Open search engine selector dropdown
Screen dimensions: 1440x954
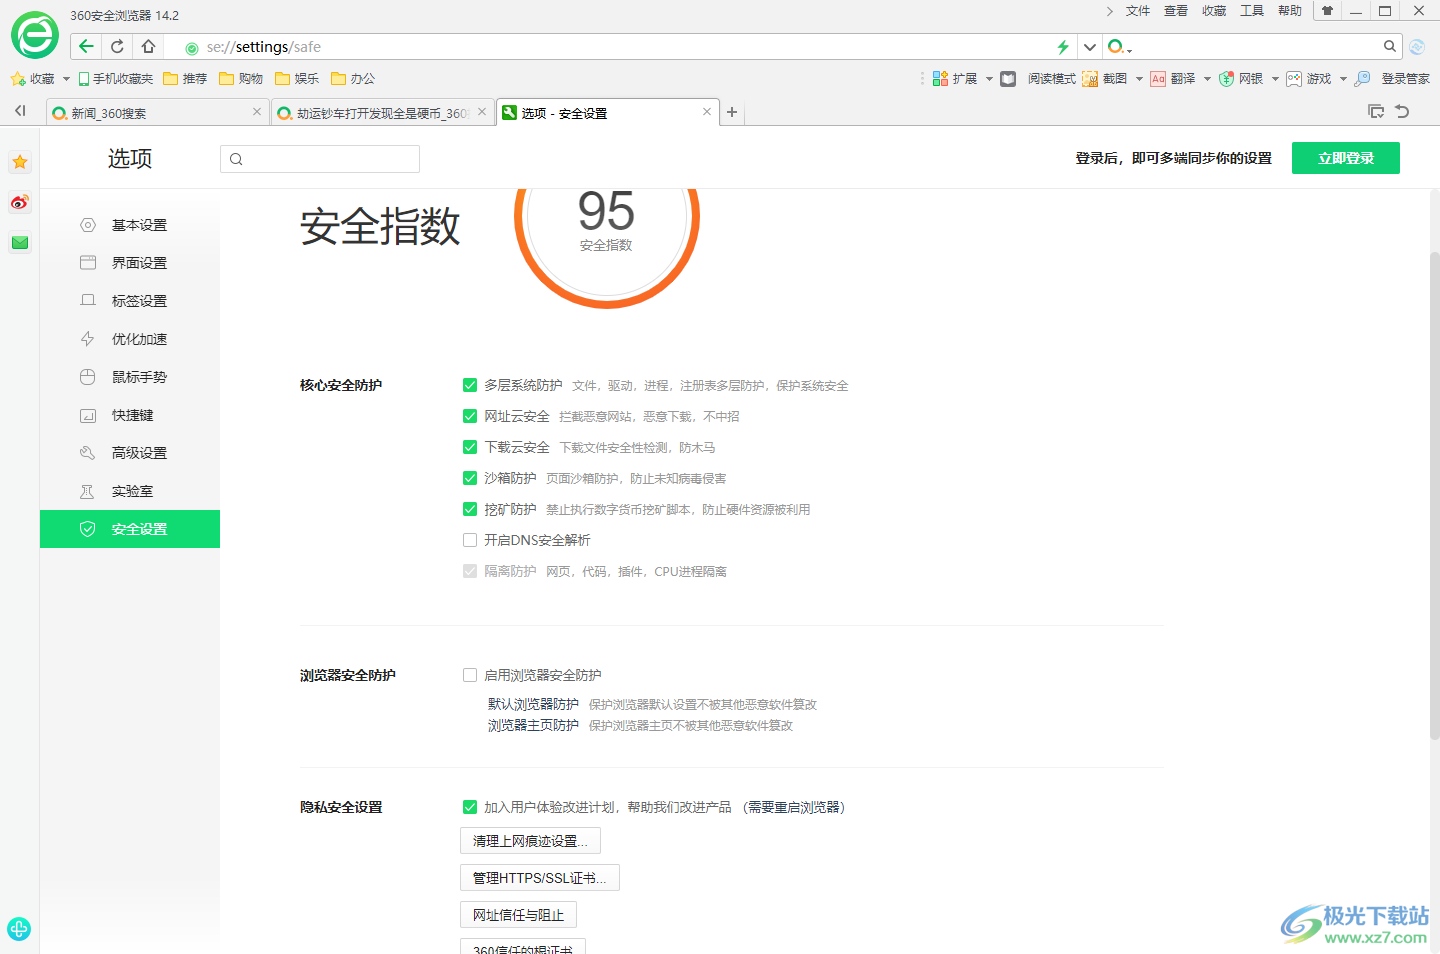coord(1119,47)
